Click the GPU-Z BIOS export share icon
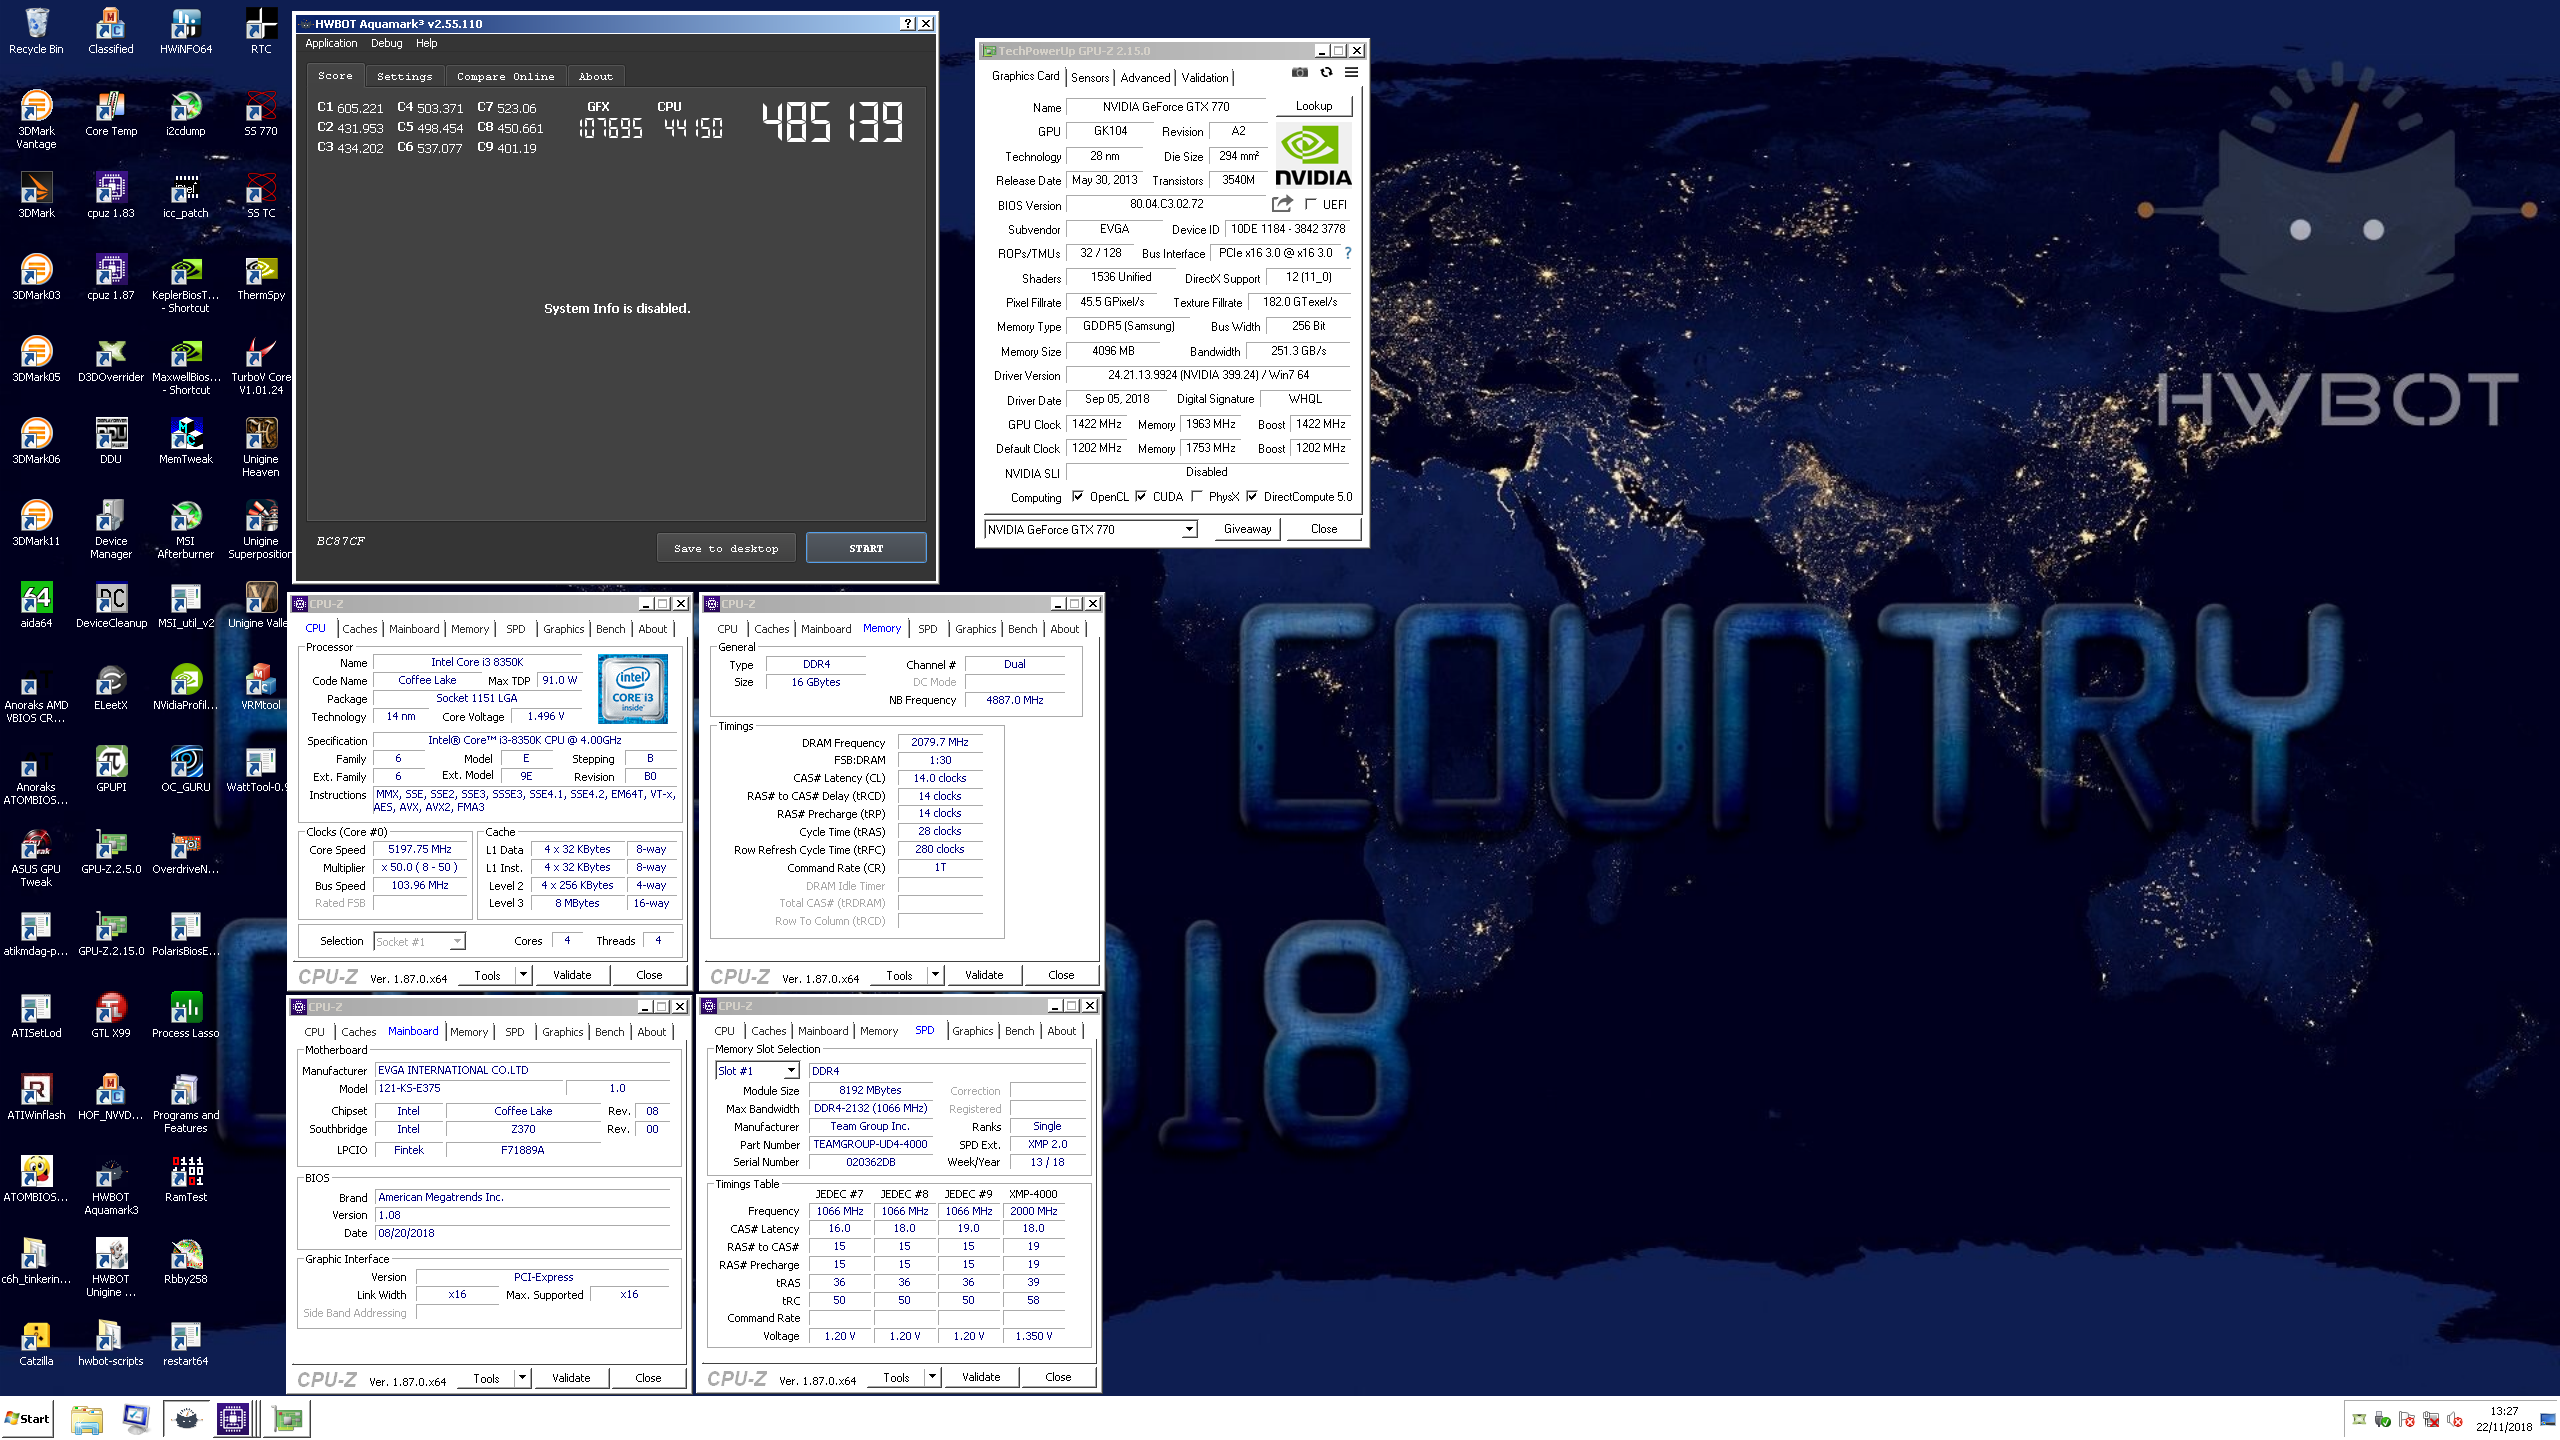The height and width of the screenshot is (1440, 2560). point(1282,204)
